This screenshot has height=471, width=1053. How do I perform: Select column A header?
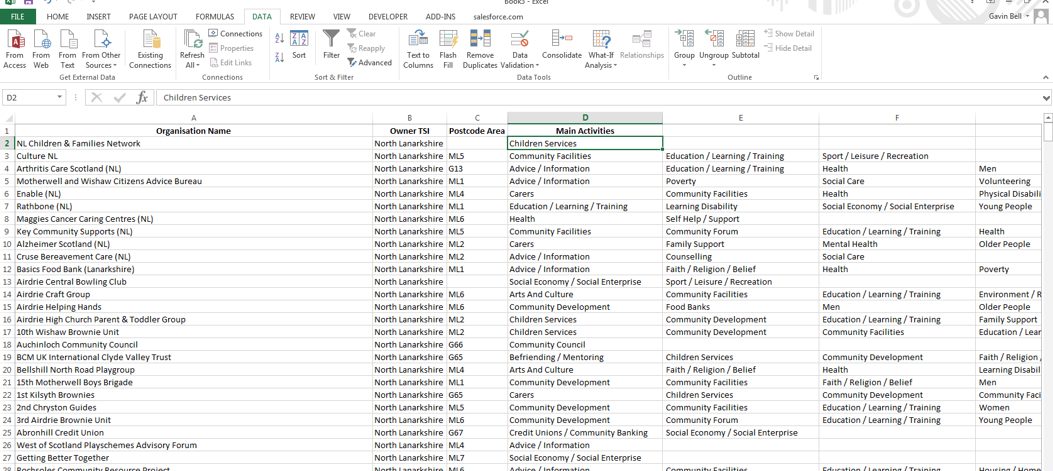pyautogui.click(x=193, y=118)
